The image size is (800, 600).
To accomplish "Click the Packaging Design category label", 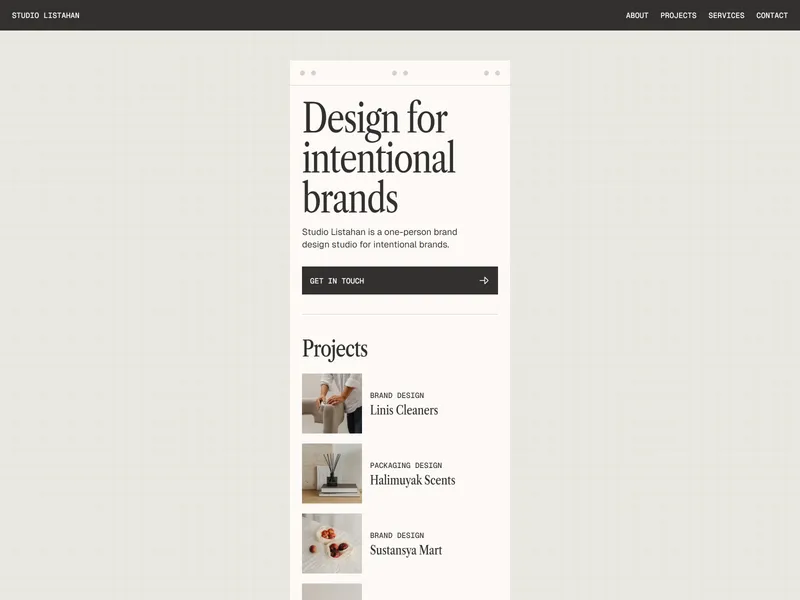I will pos(406,465).
